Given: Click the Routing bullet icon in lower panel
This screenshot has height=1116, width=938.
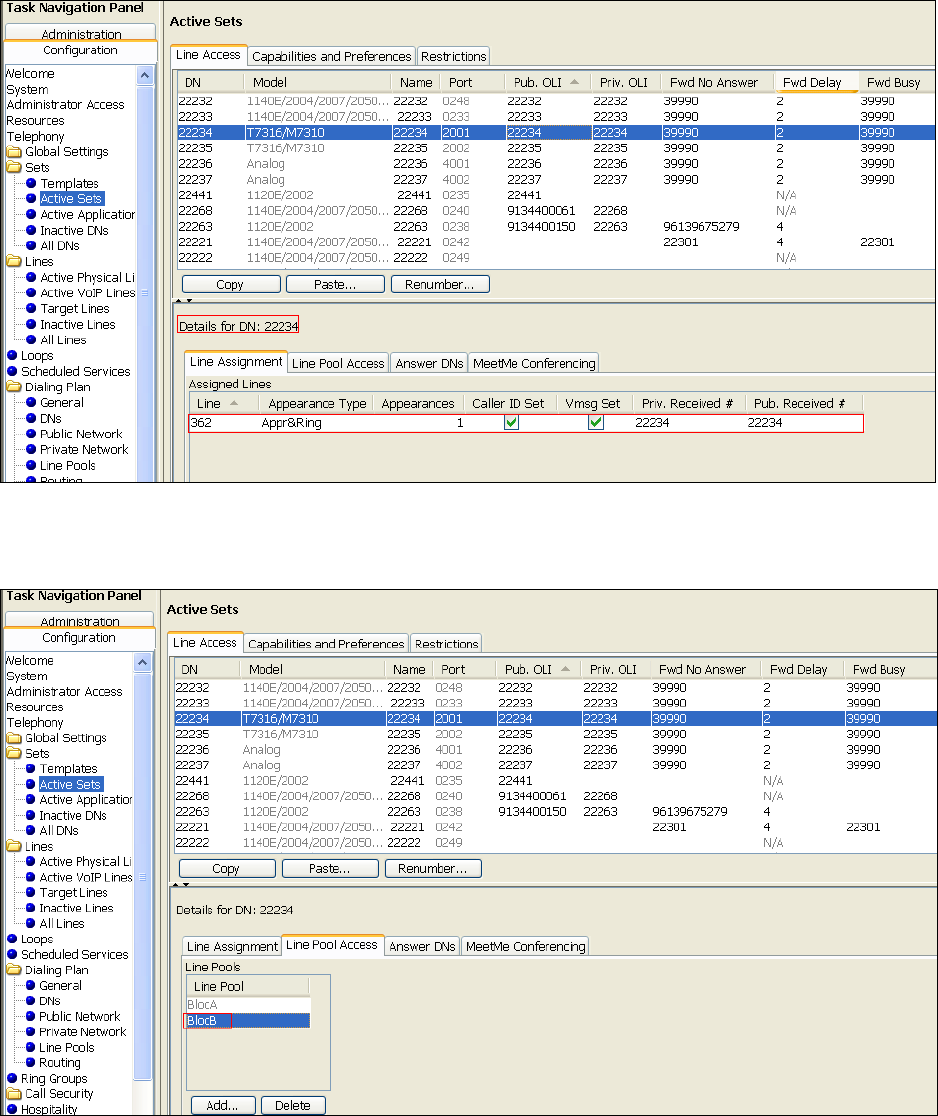Looking at the screenshot, I should (30, 1063).
